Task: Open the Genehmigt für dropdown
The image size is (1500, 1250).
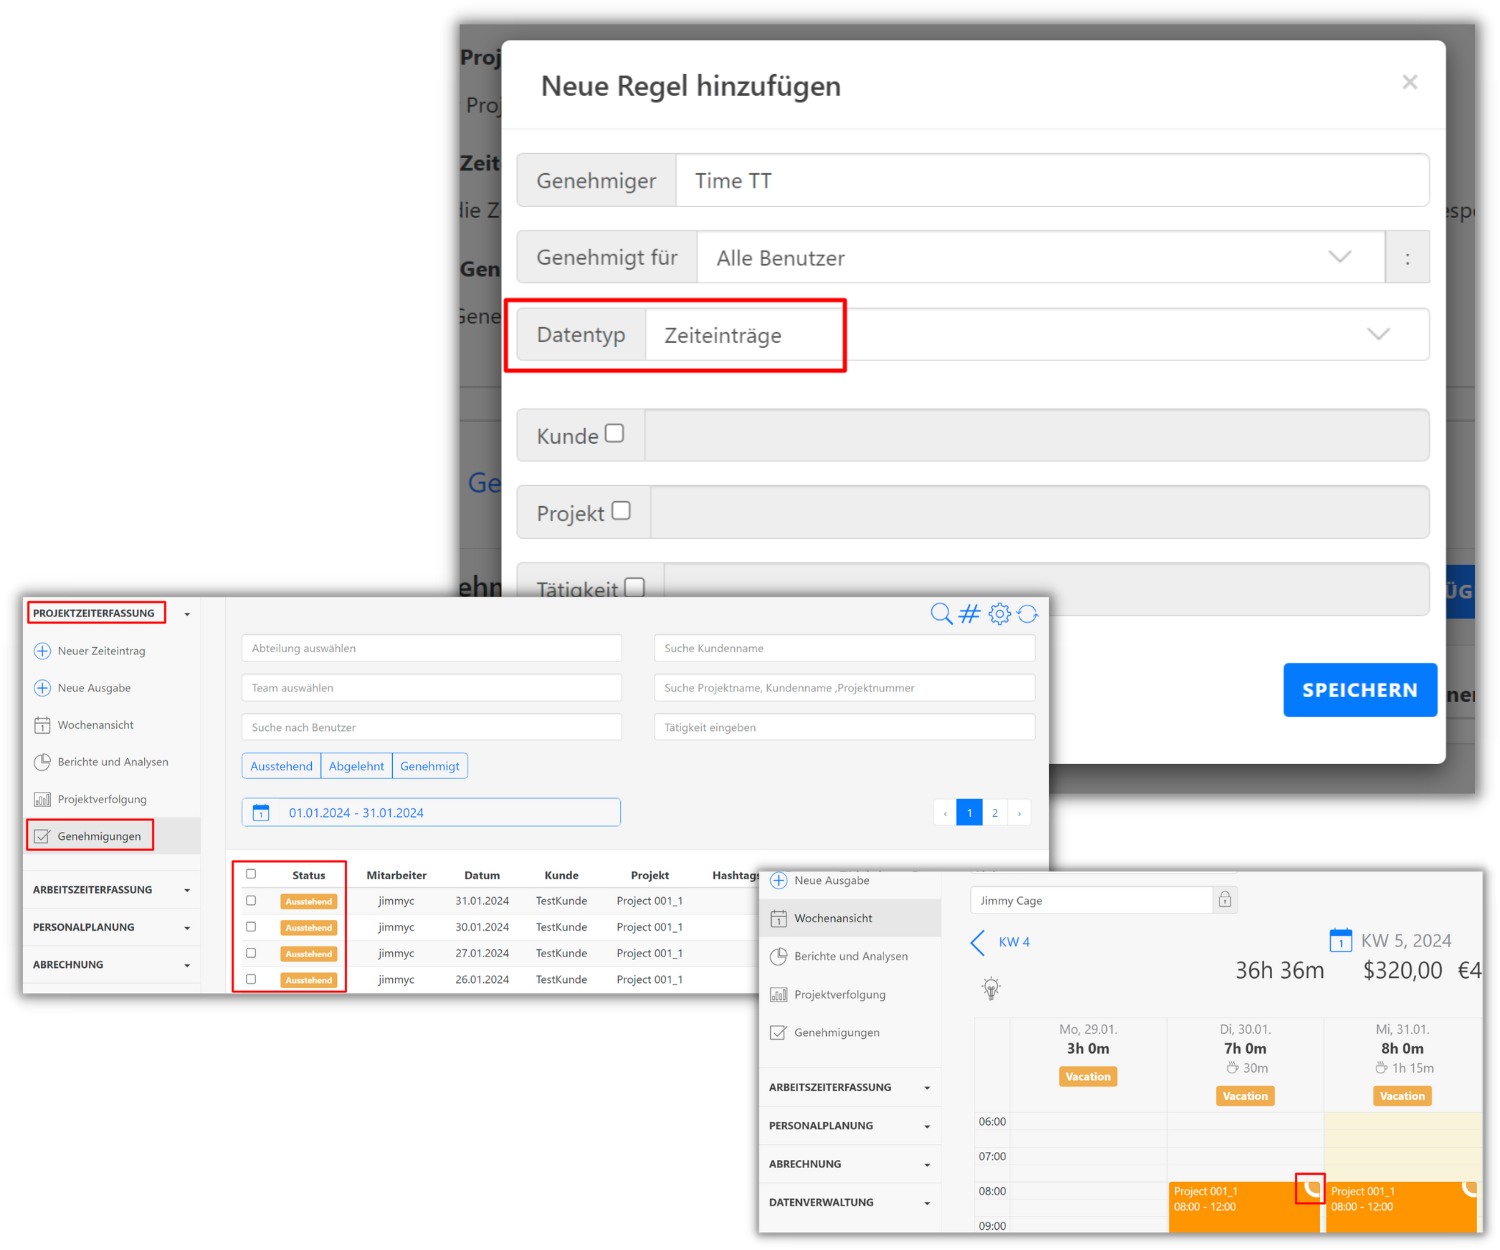Action: click(x=1040, y=258)
